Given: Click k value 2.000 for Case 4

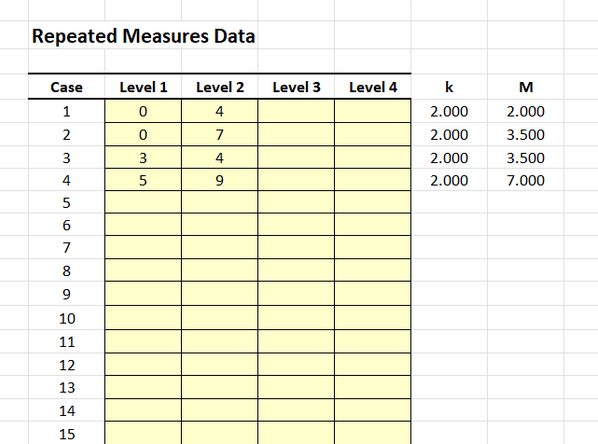Looking at the screenshot, I should [x=449, y=180].
